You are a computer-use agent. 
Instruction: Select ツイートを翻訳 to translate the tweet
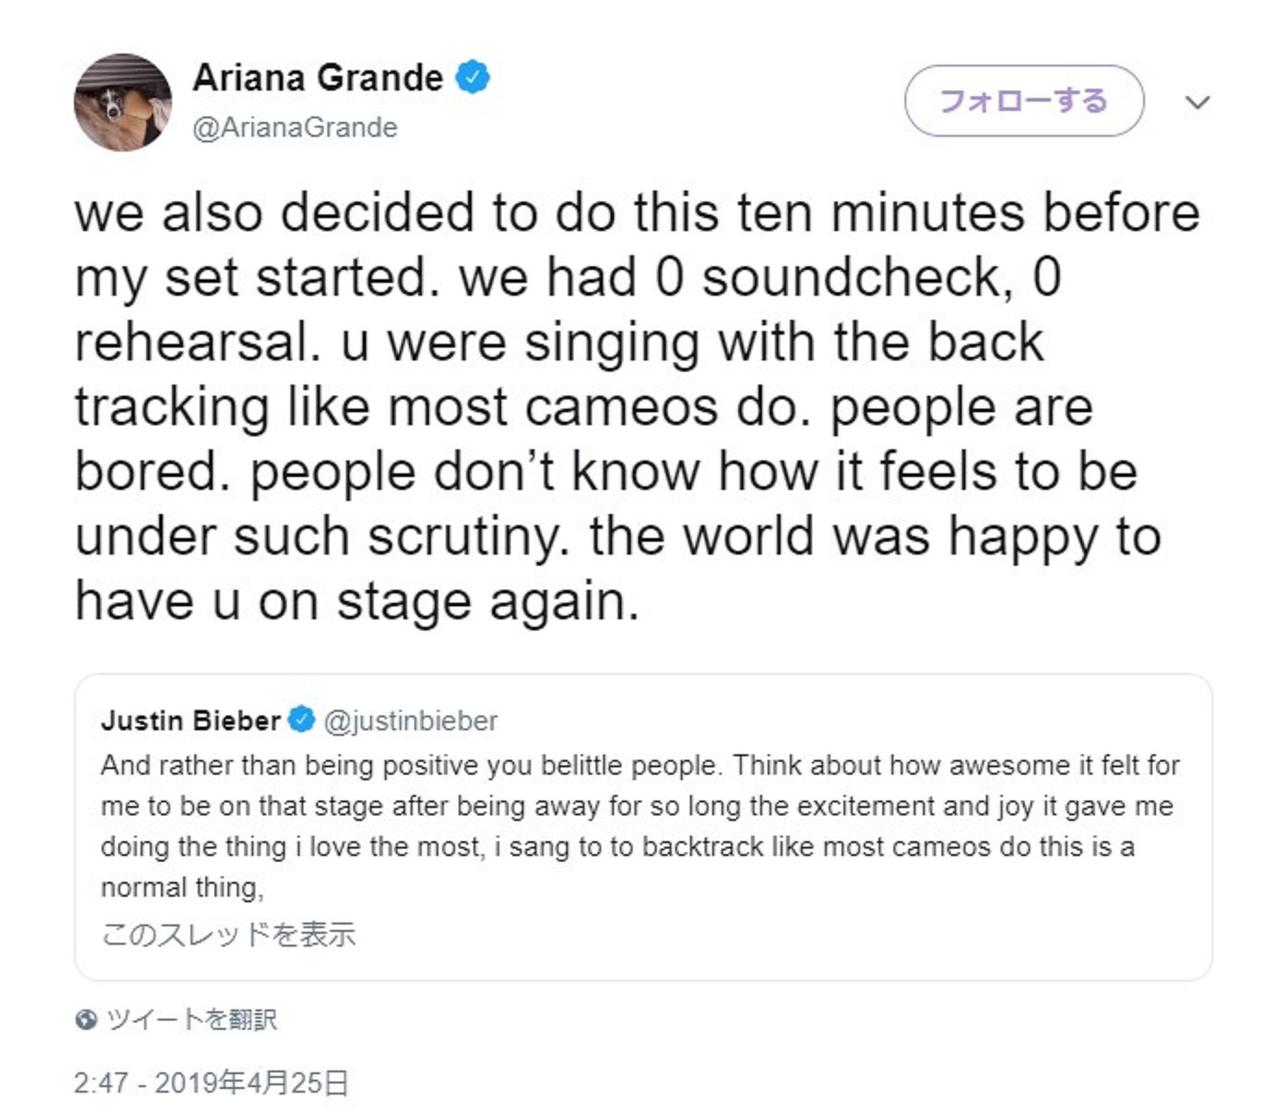[x=192, y=1020]
